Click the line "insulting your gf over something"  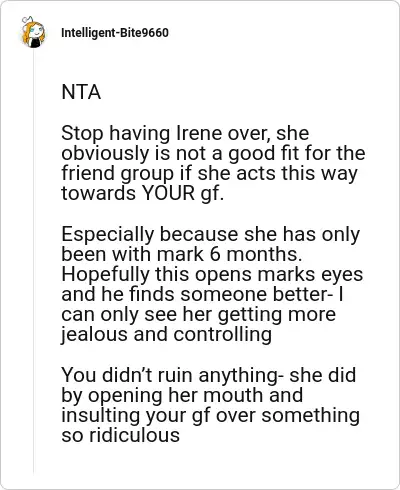[211, 415]
